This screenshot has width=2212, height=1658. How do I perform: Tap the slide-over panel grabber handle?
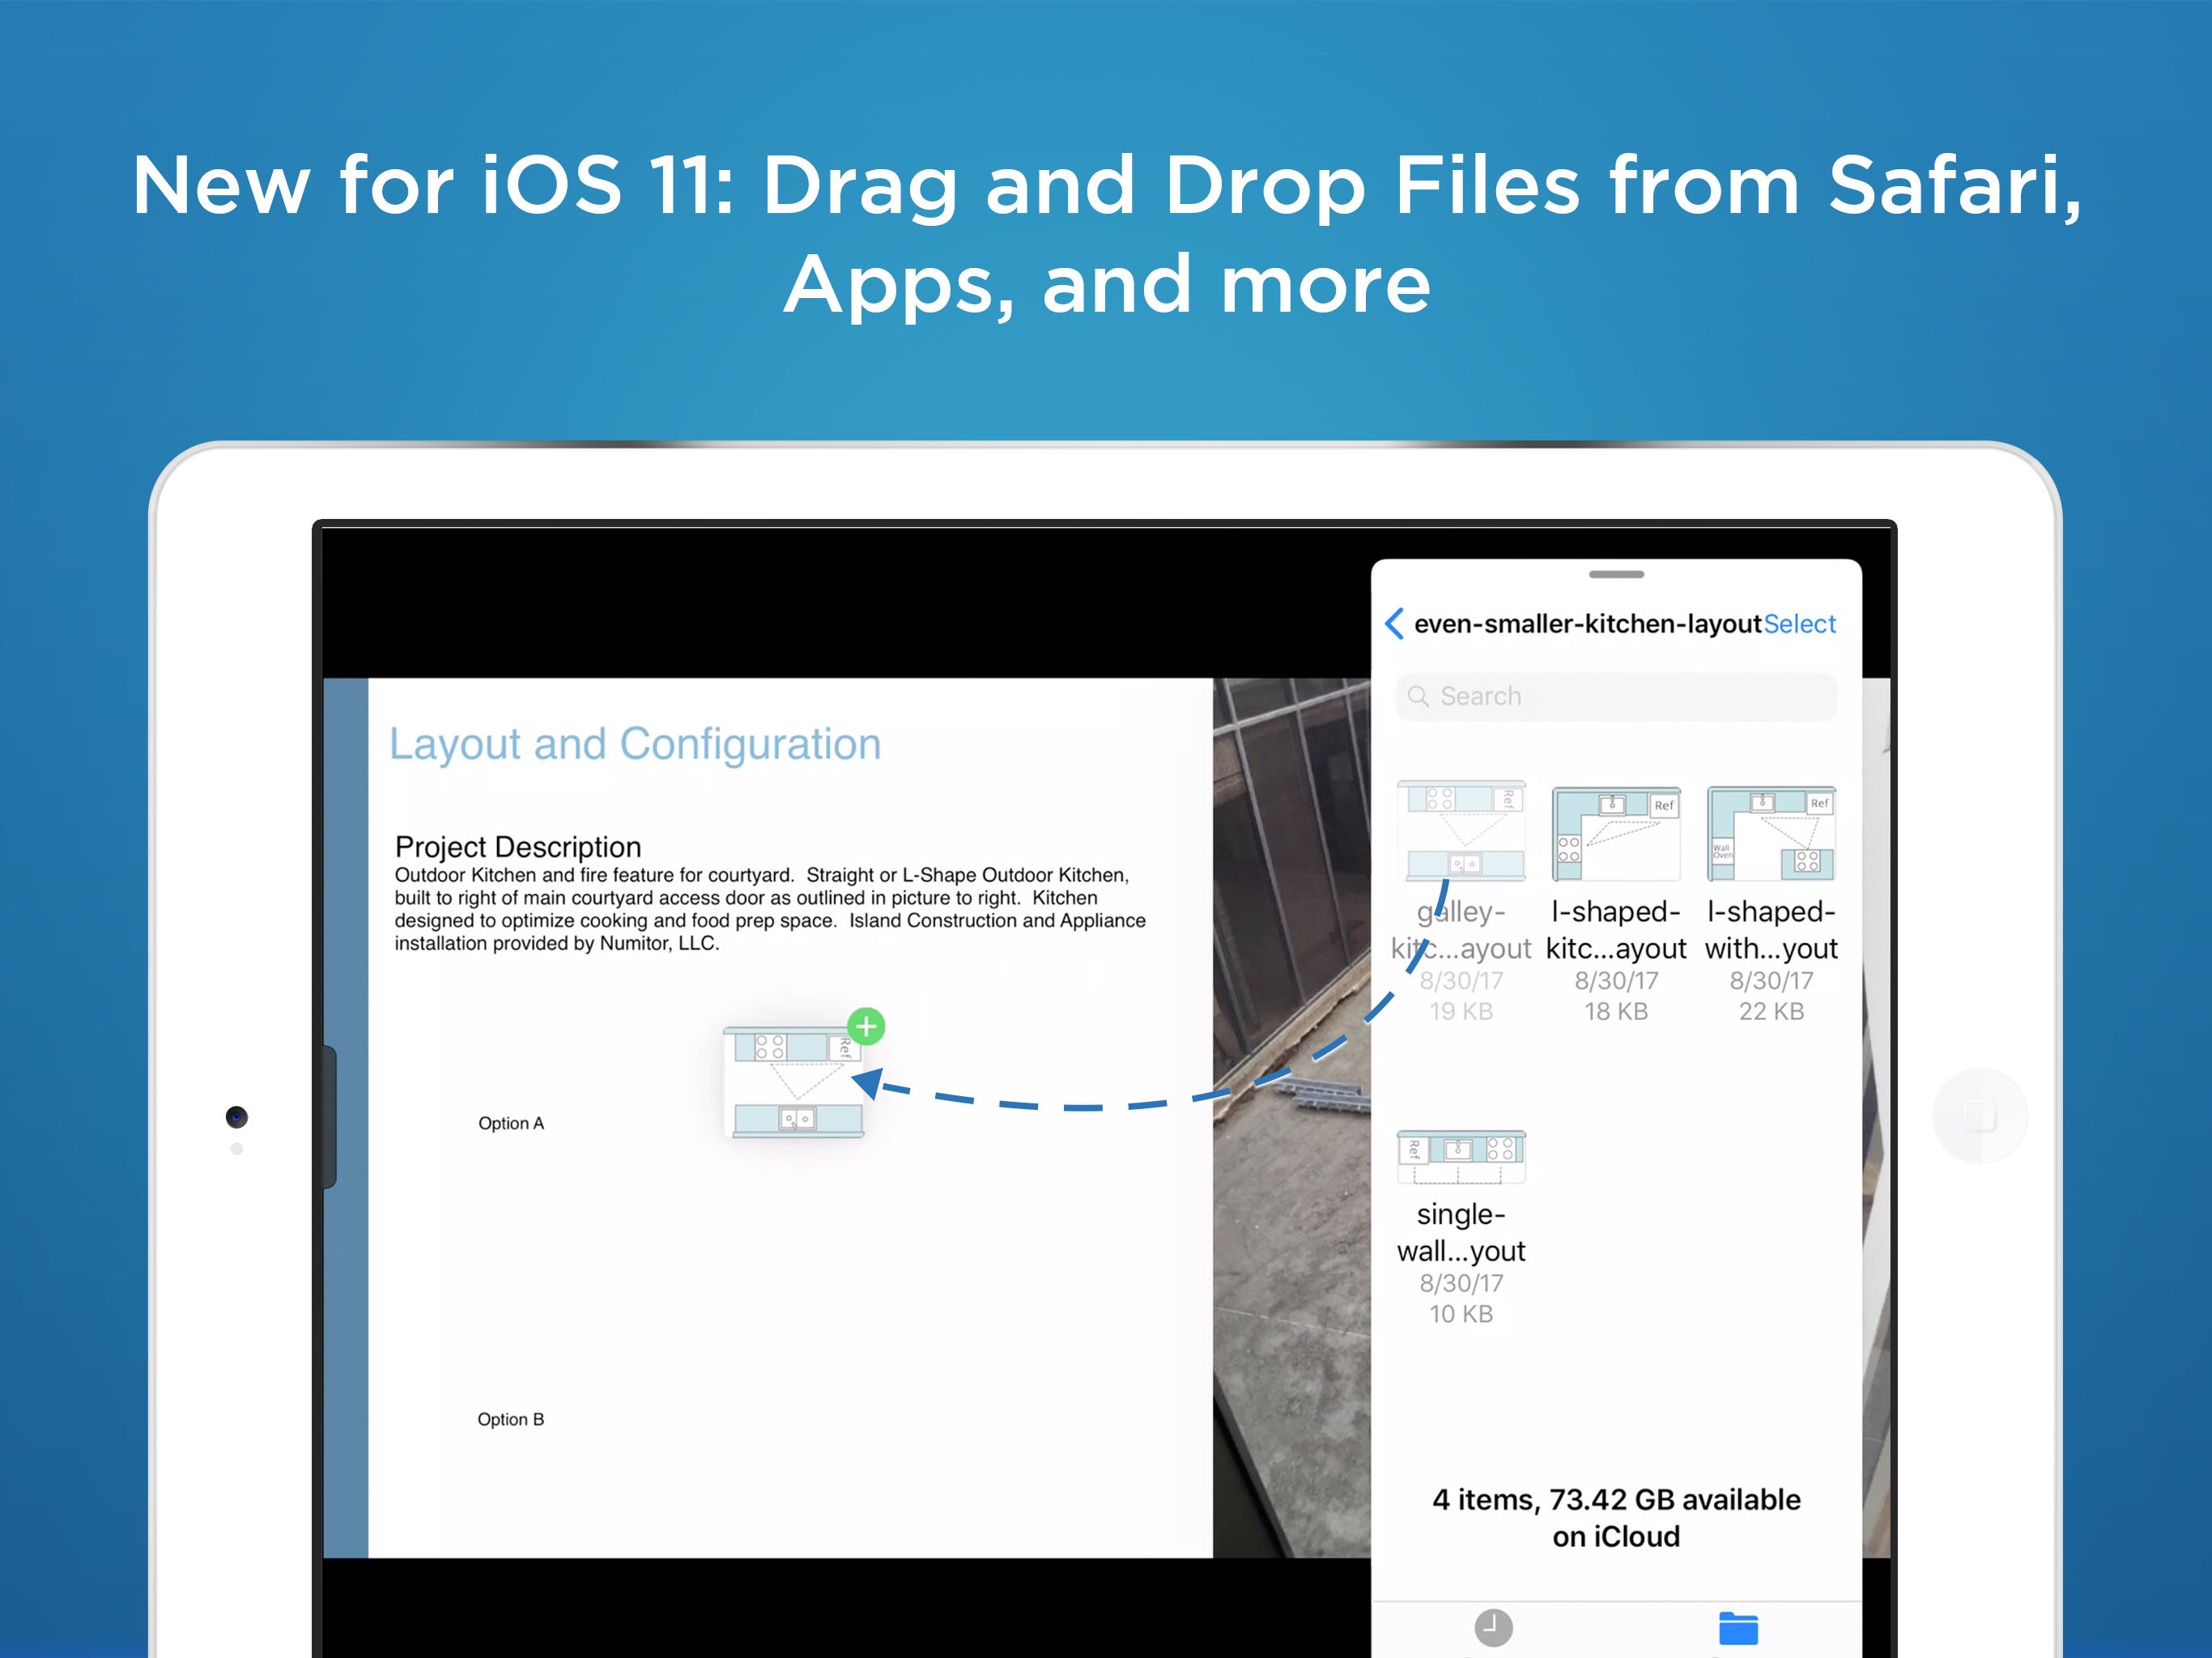coord(1616,575)
